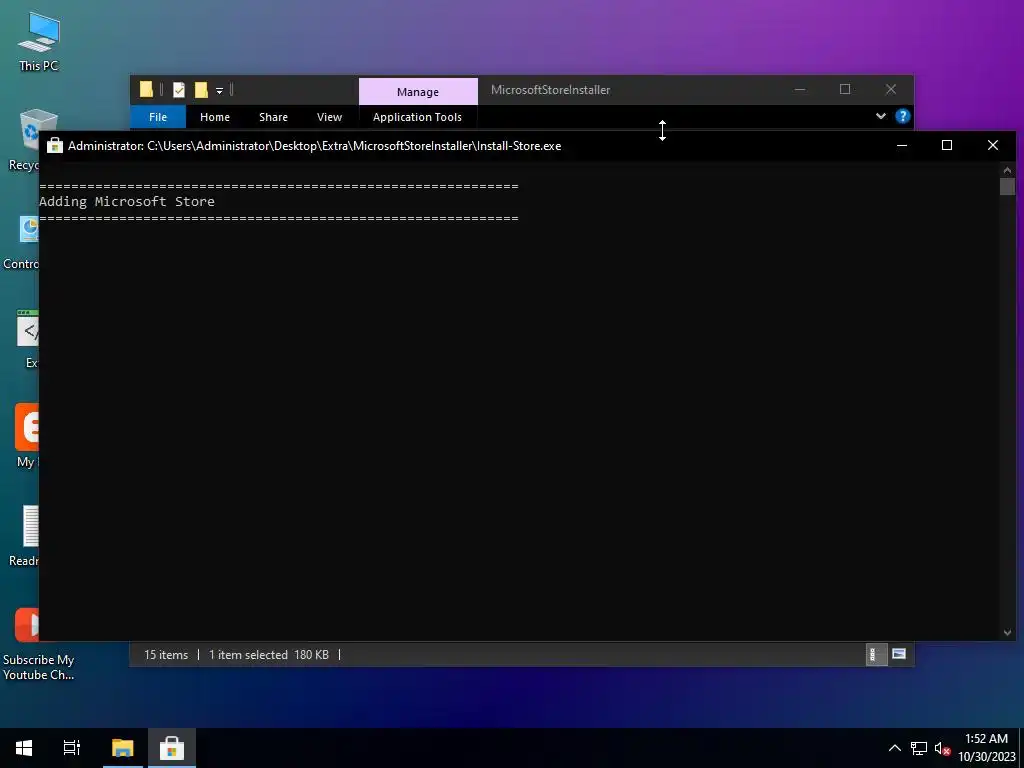Screen dimensions: 1024x768
Task: Open the Manage contextual tab in Explorer
Action: click(418, 91)
